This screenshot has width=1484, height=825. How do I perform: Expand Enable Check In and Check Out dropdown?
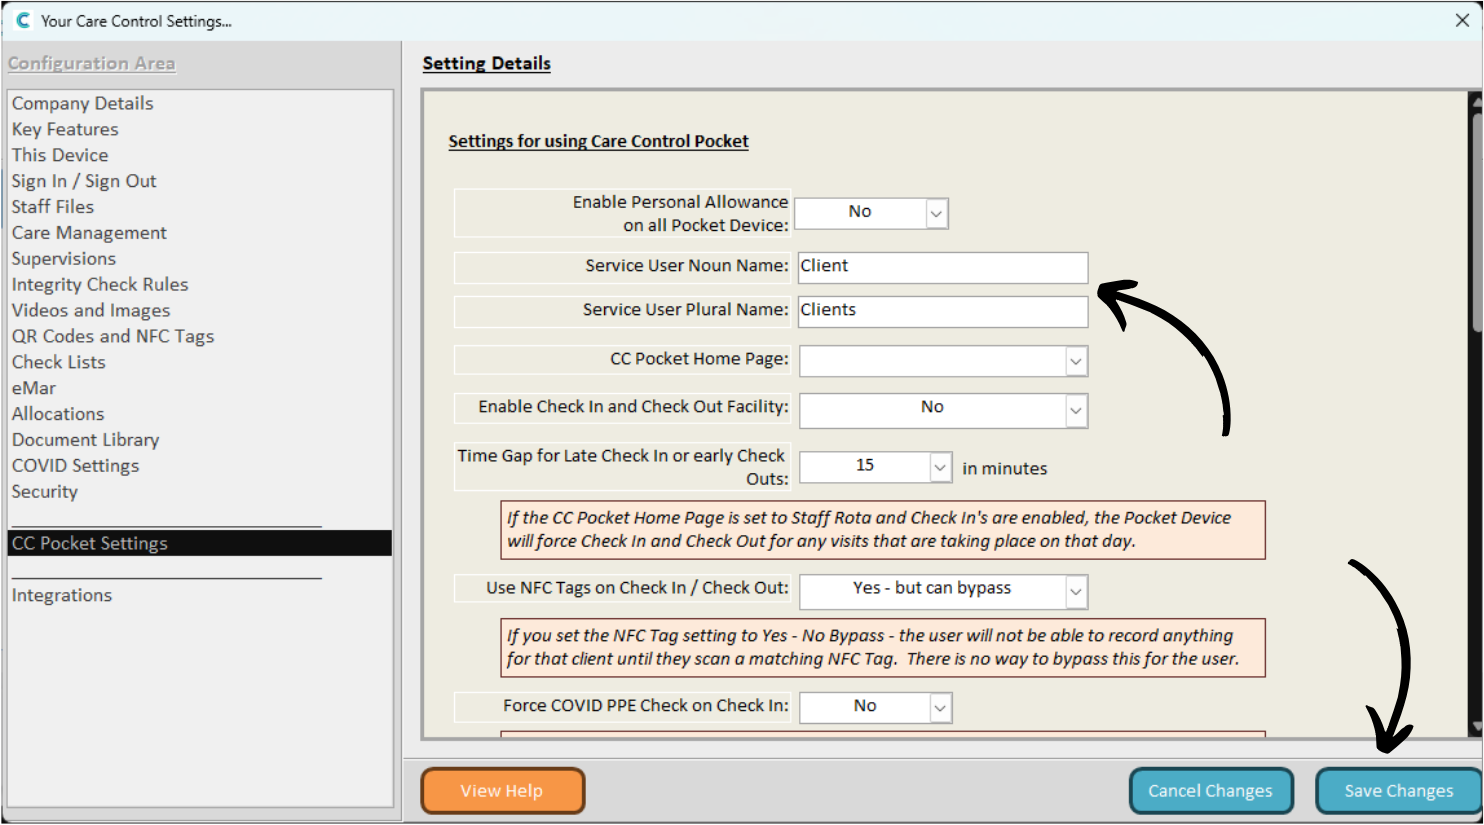click(1076, 410)
